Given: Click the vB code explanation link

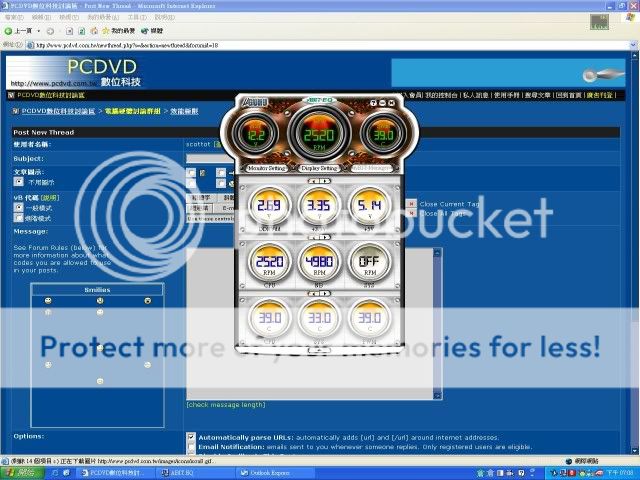Looking at the screenshot, I should click(x=50, y=198).
